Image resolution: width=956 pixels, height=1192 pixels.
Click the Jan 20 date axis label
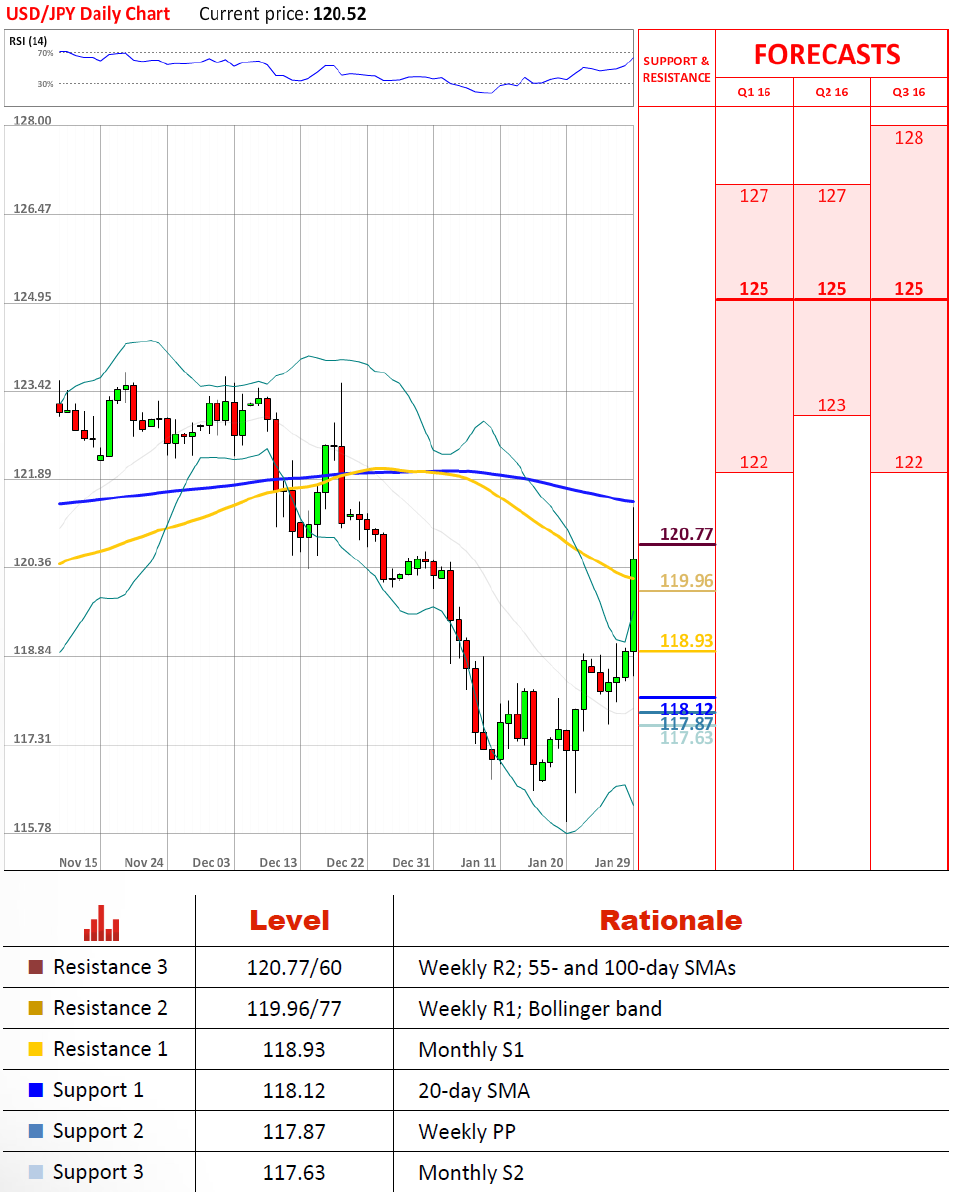click(546, 862)
